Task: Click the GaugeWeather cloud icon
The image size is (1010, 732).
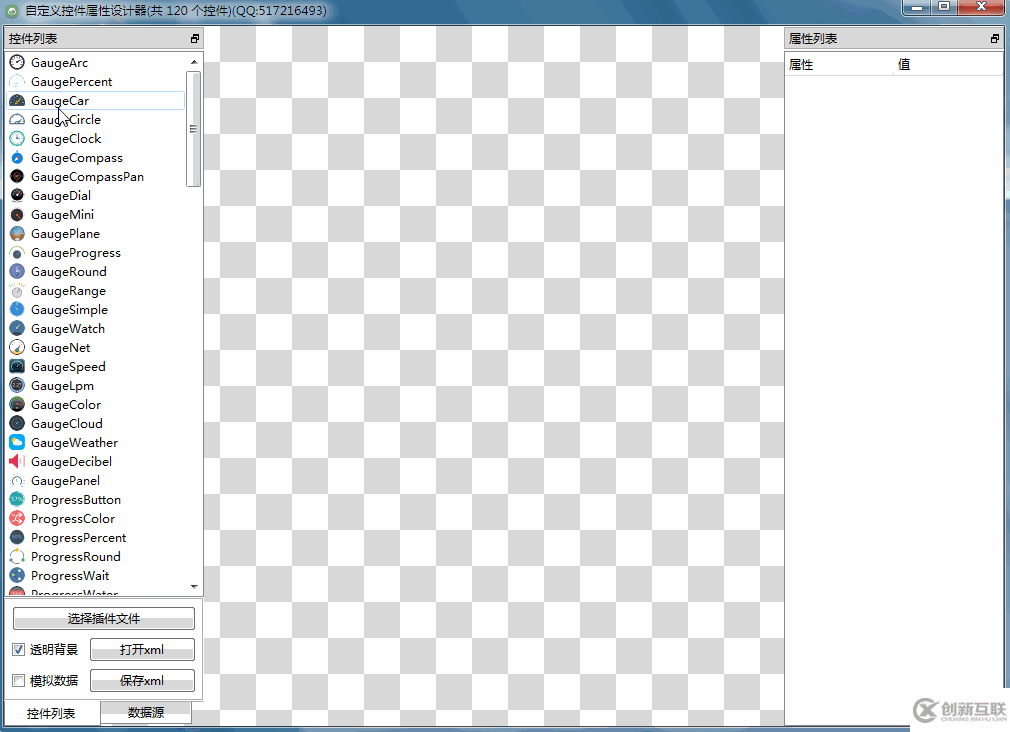Action: 17,443
